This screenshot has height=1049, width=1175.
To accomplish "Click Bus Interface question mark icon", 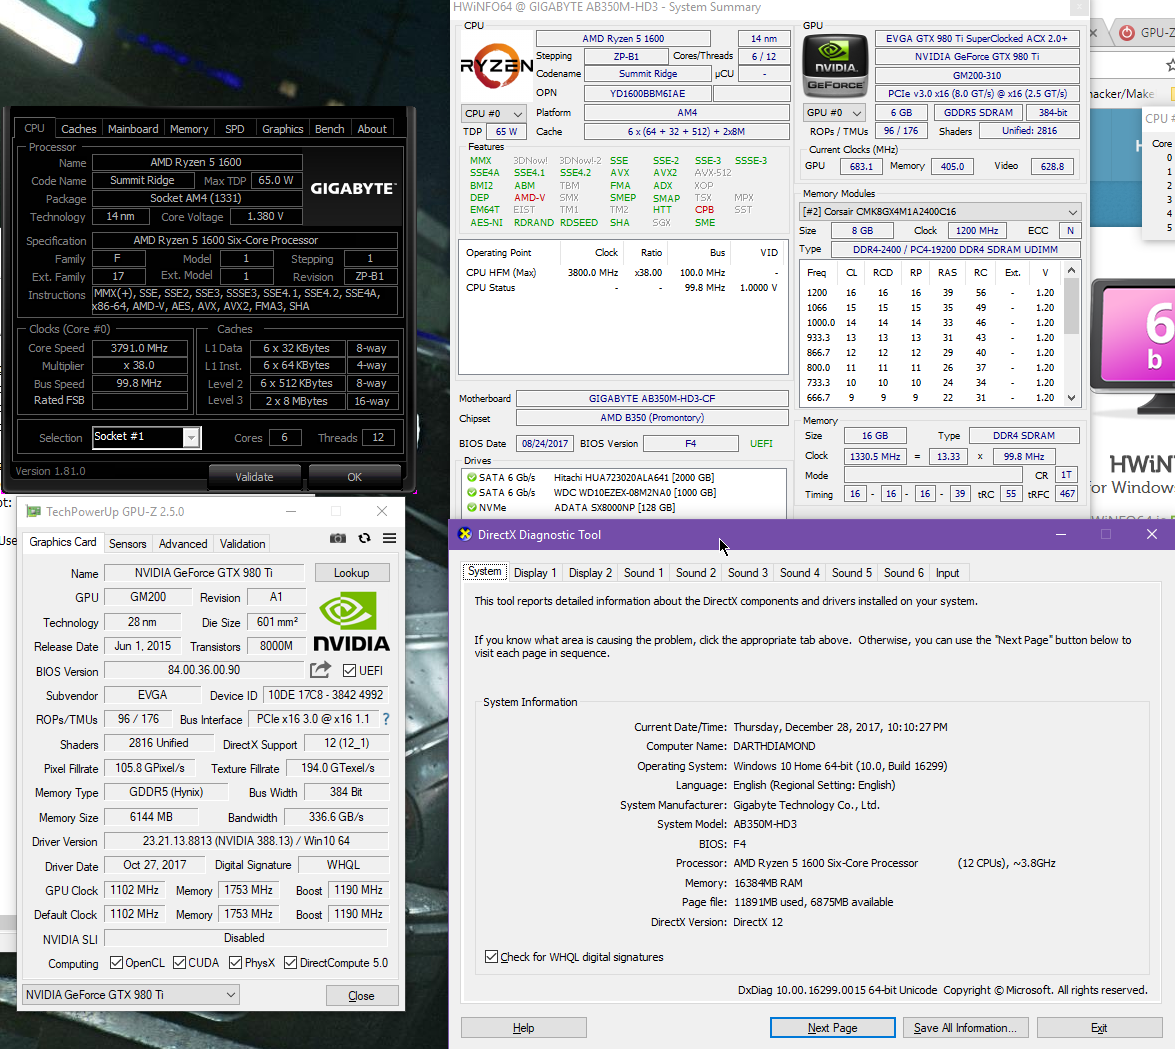I will (x=386, y=719).
